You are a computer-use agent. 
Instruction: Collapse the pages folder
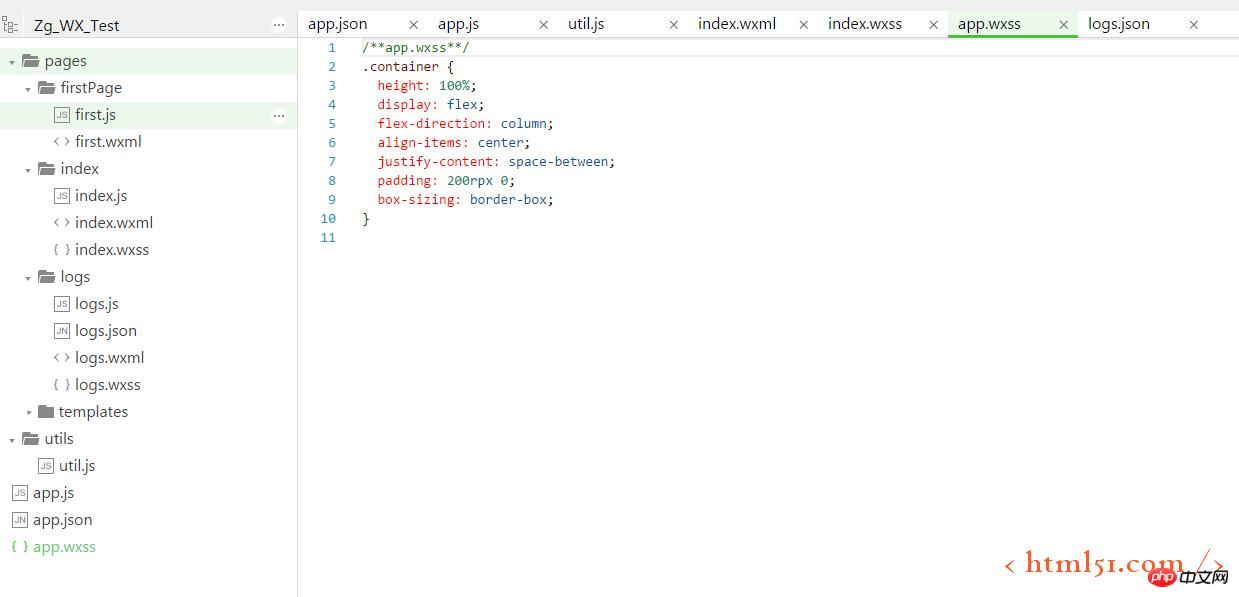[12, 62]
